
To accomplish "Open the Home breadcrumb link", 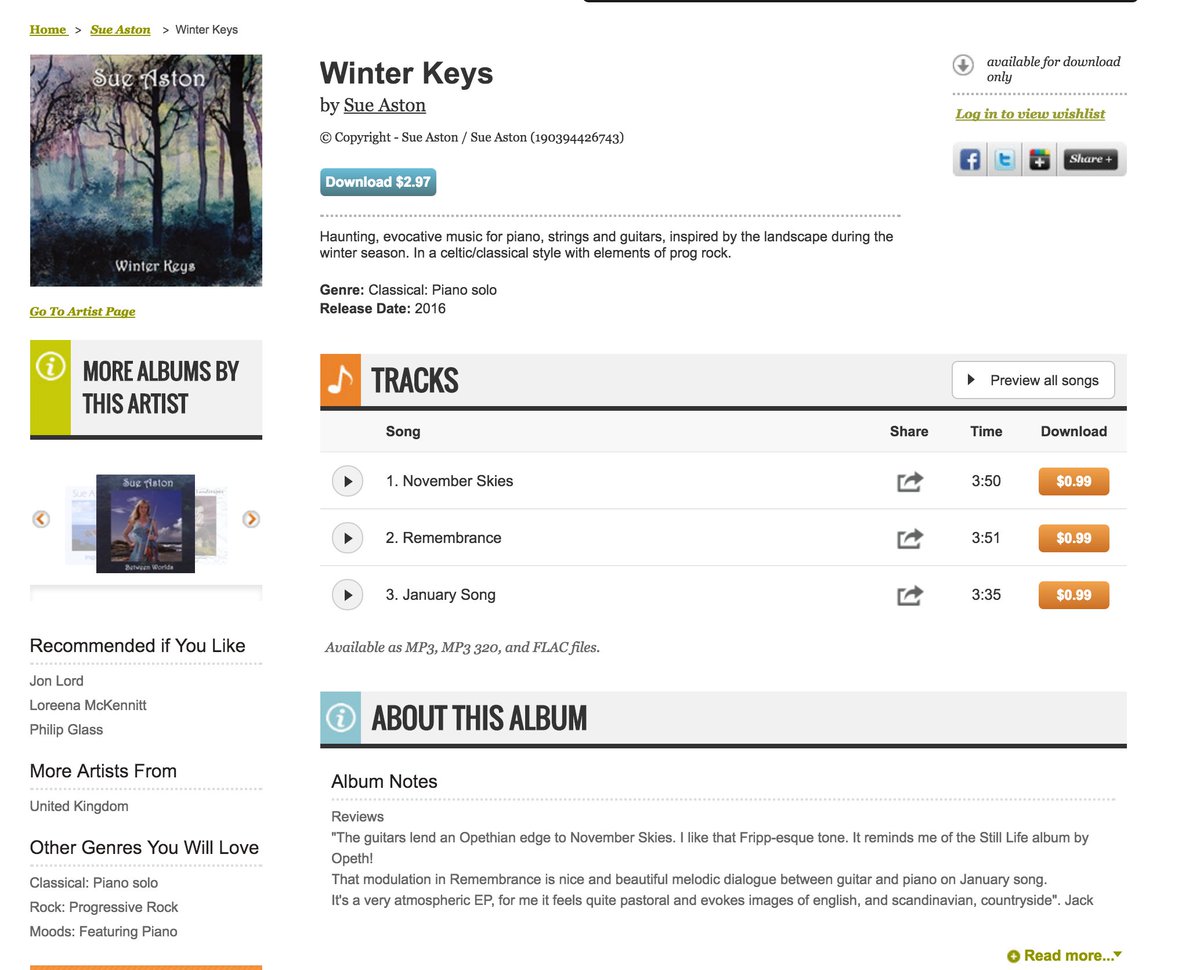I will tap(48, 29).
